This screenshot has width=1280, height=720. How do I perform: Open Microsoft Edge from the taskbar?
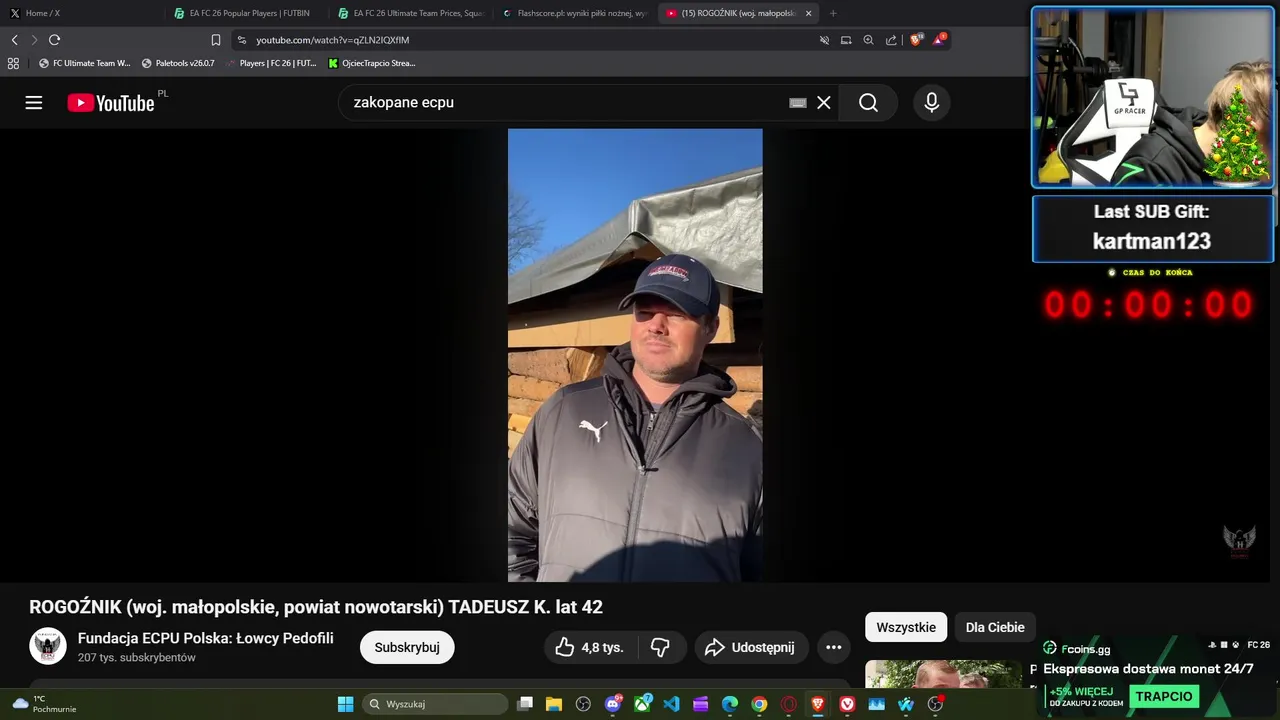coord(730,704)
